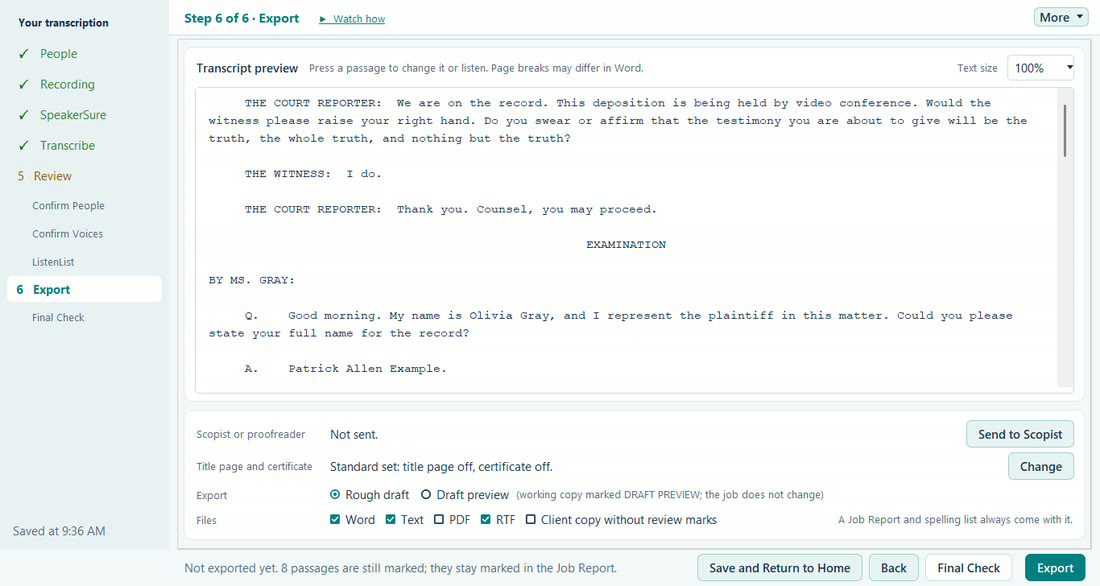Click opening passage 'We are on the record'
Image resolution: width=1100 pixels, height=586 pixels.
click(617, 121)
